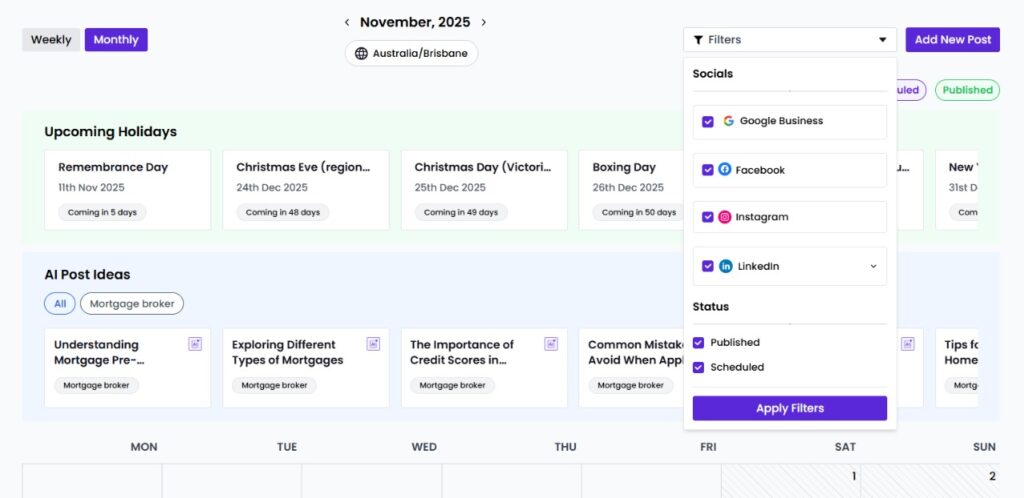Image resolution: width=1024 pixels, height=498 pixels.
Task: Click the Facebook logo icon
Action: [x=725, y=170]
